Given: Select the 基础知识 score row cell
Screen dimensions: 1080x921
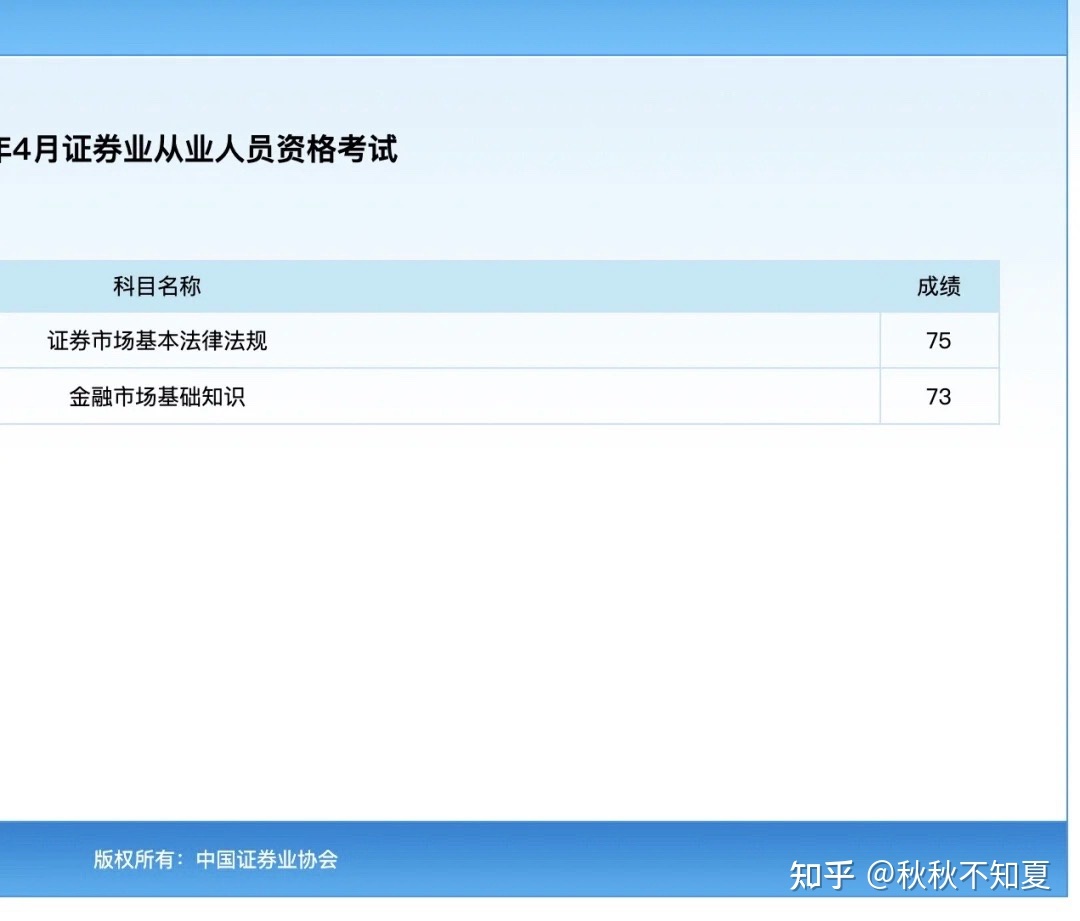Looking at the screenshot, I should point(938,397).
